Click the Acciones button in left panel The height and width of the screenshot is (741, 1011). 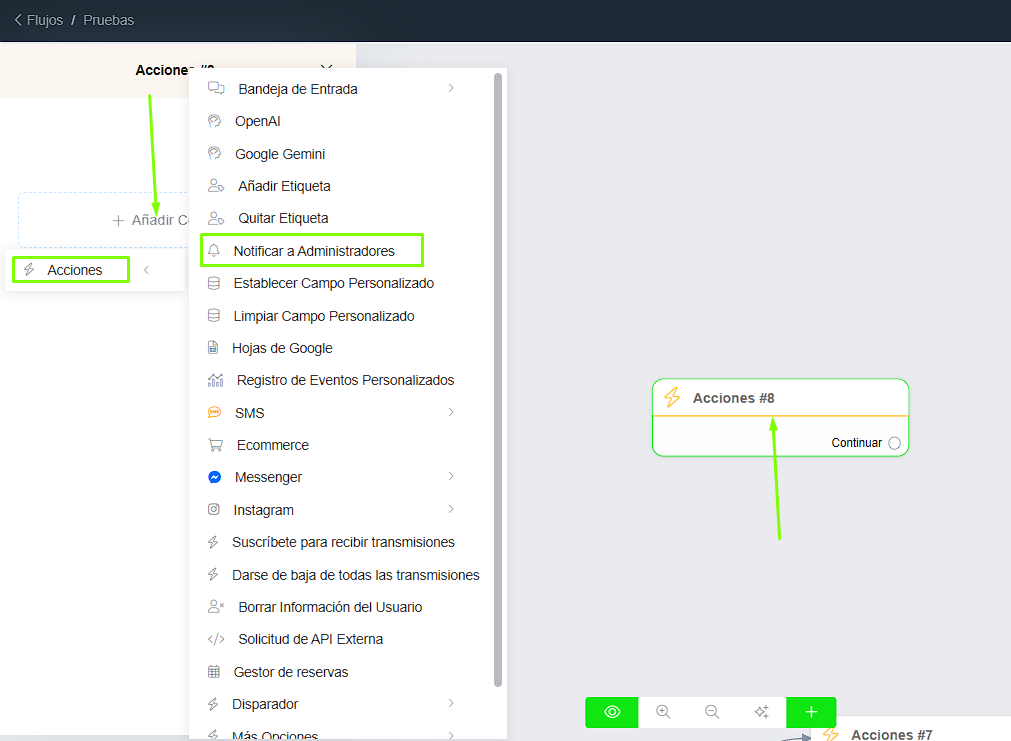click(x=71, y=270)
